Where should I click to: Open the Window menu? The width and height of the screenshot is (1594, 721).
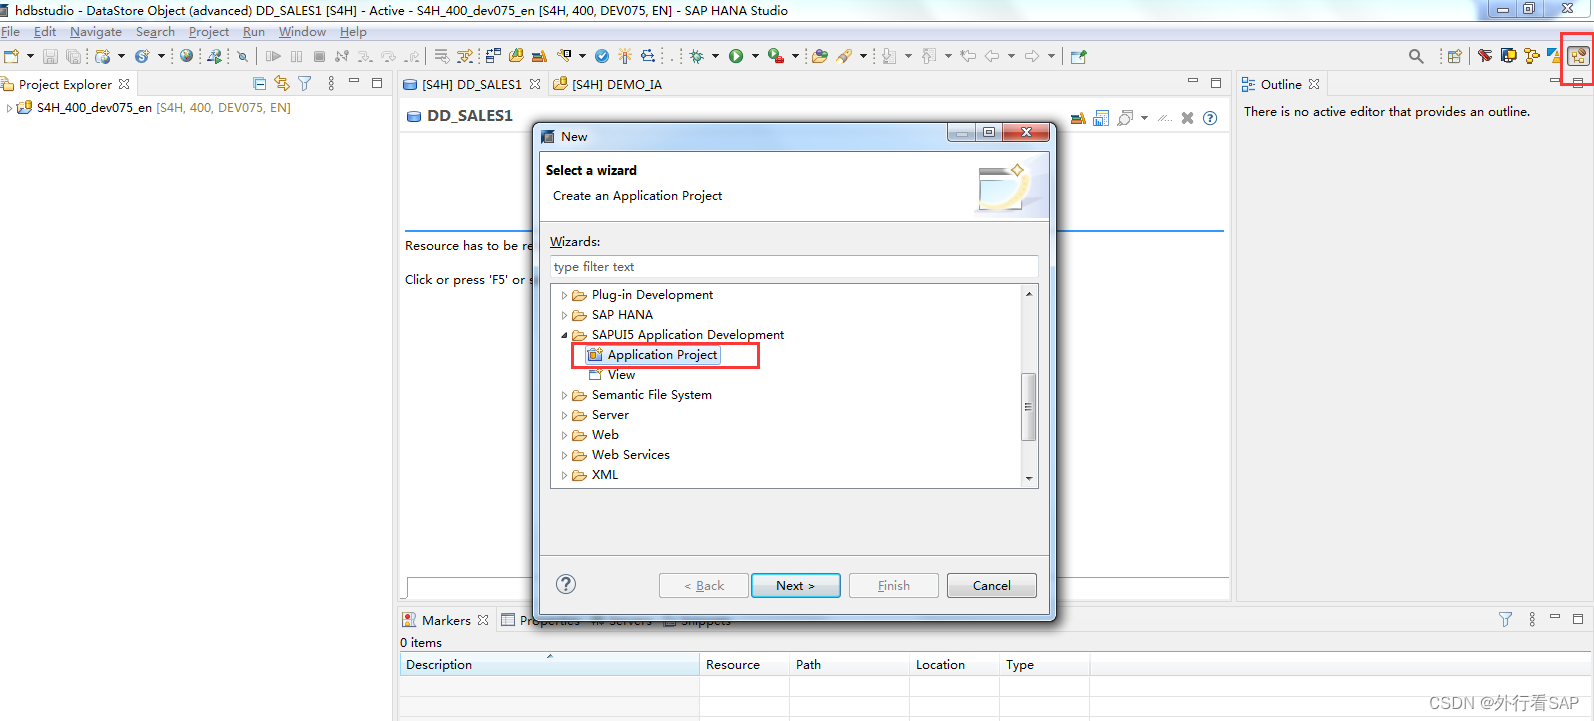(302, 32)
